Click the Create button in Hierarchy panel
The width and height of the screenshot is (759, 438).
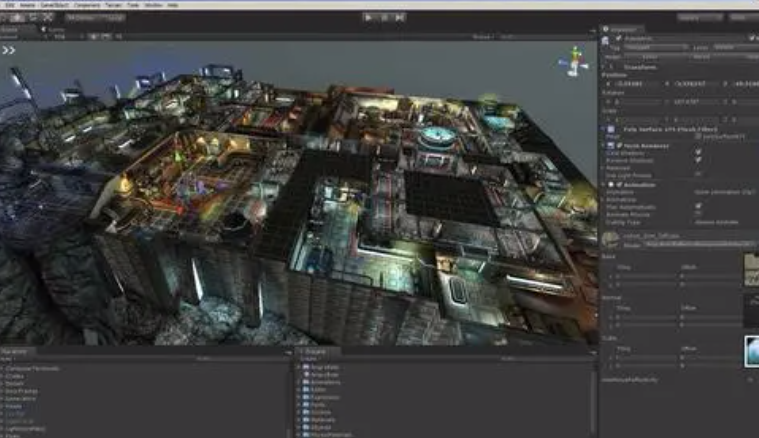pos(7,359)
